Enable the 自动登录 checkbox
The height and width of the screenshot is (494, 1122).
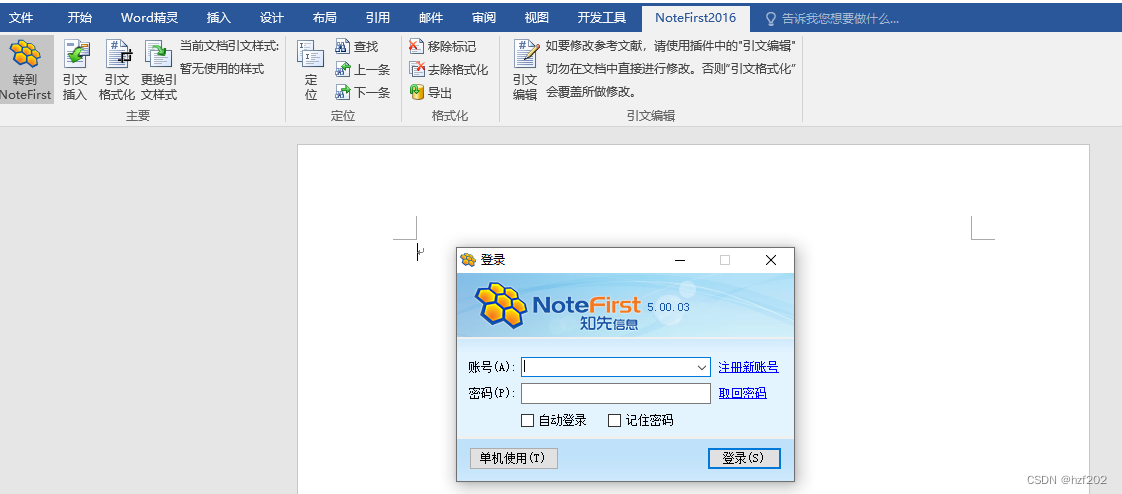coord(527,421)
